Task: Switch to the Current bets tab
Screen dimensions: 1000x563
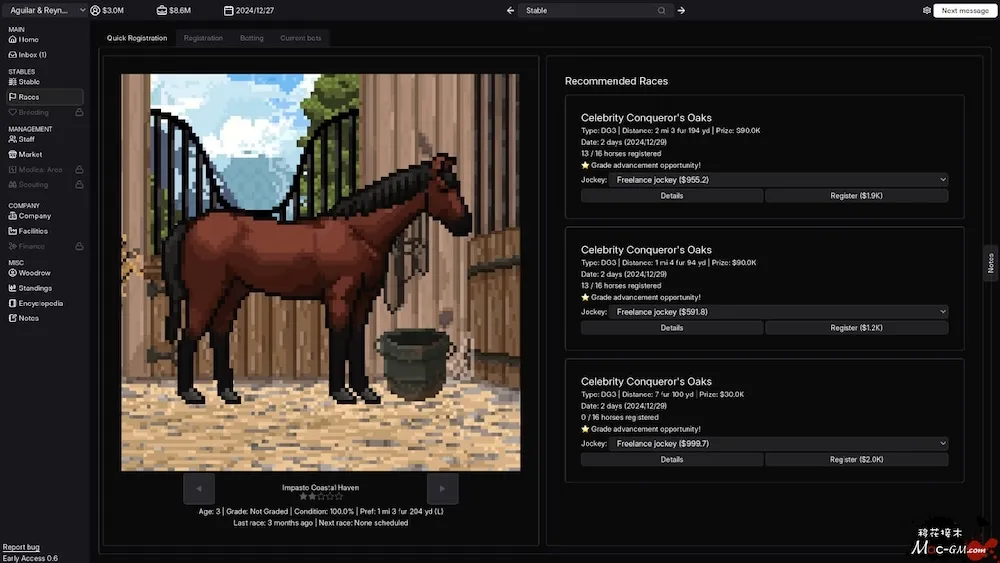Action: pyautogui.click(x=301, y=38)
